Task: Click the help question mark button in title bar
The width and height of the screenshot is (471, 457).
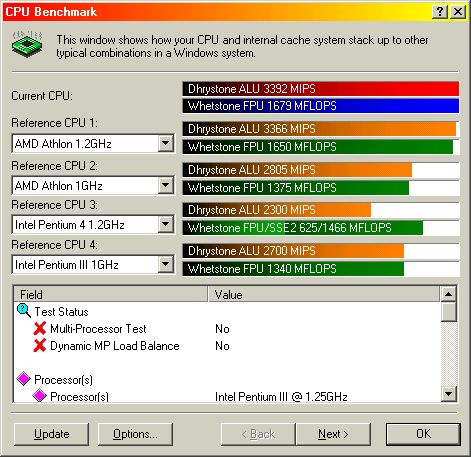Action: click(440, 12)
